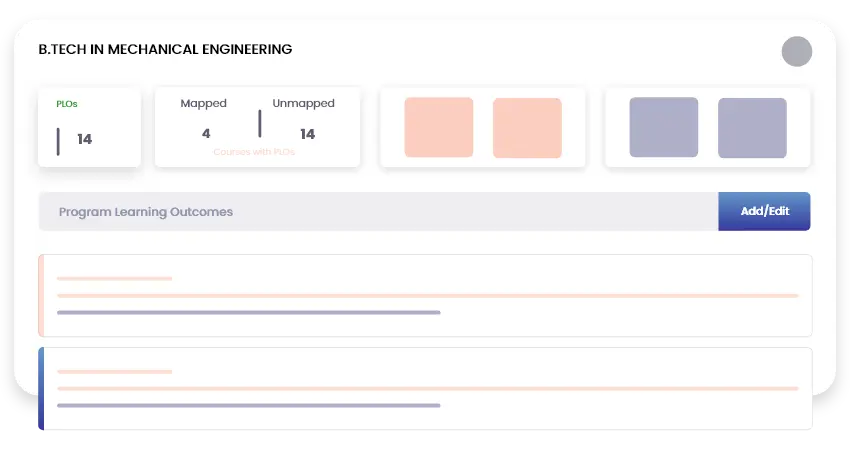
Task: Click the PLOs count of 14
Action: tap(84, 139)
